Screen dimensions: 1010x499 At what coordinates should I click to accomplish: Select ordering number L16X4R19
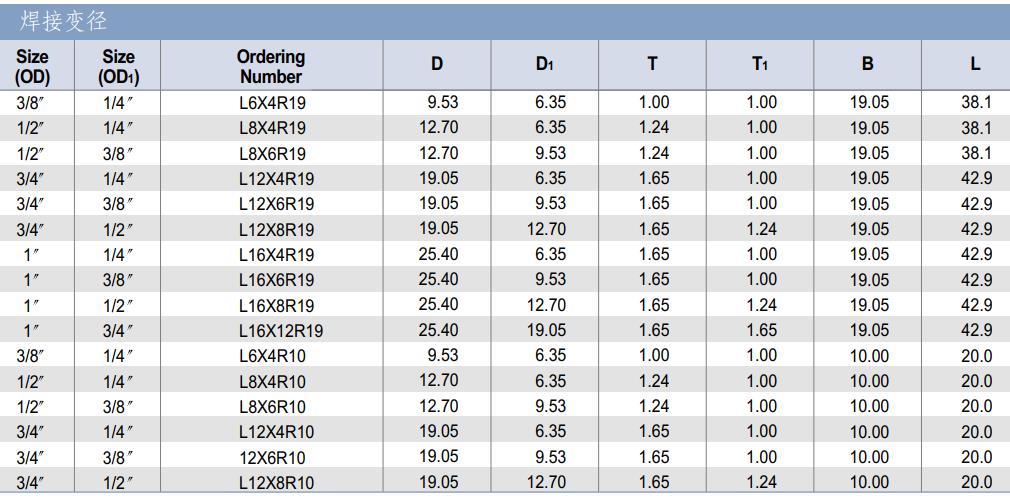click(x=276, y=255)
